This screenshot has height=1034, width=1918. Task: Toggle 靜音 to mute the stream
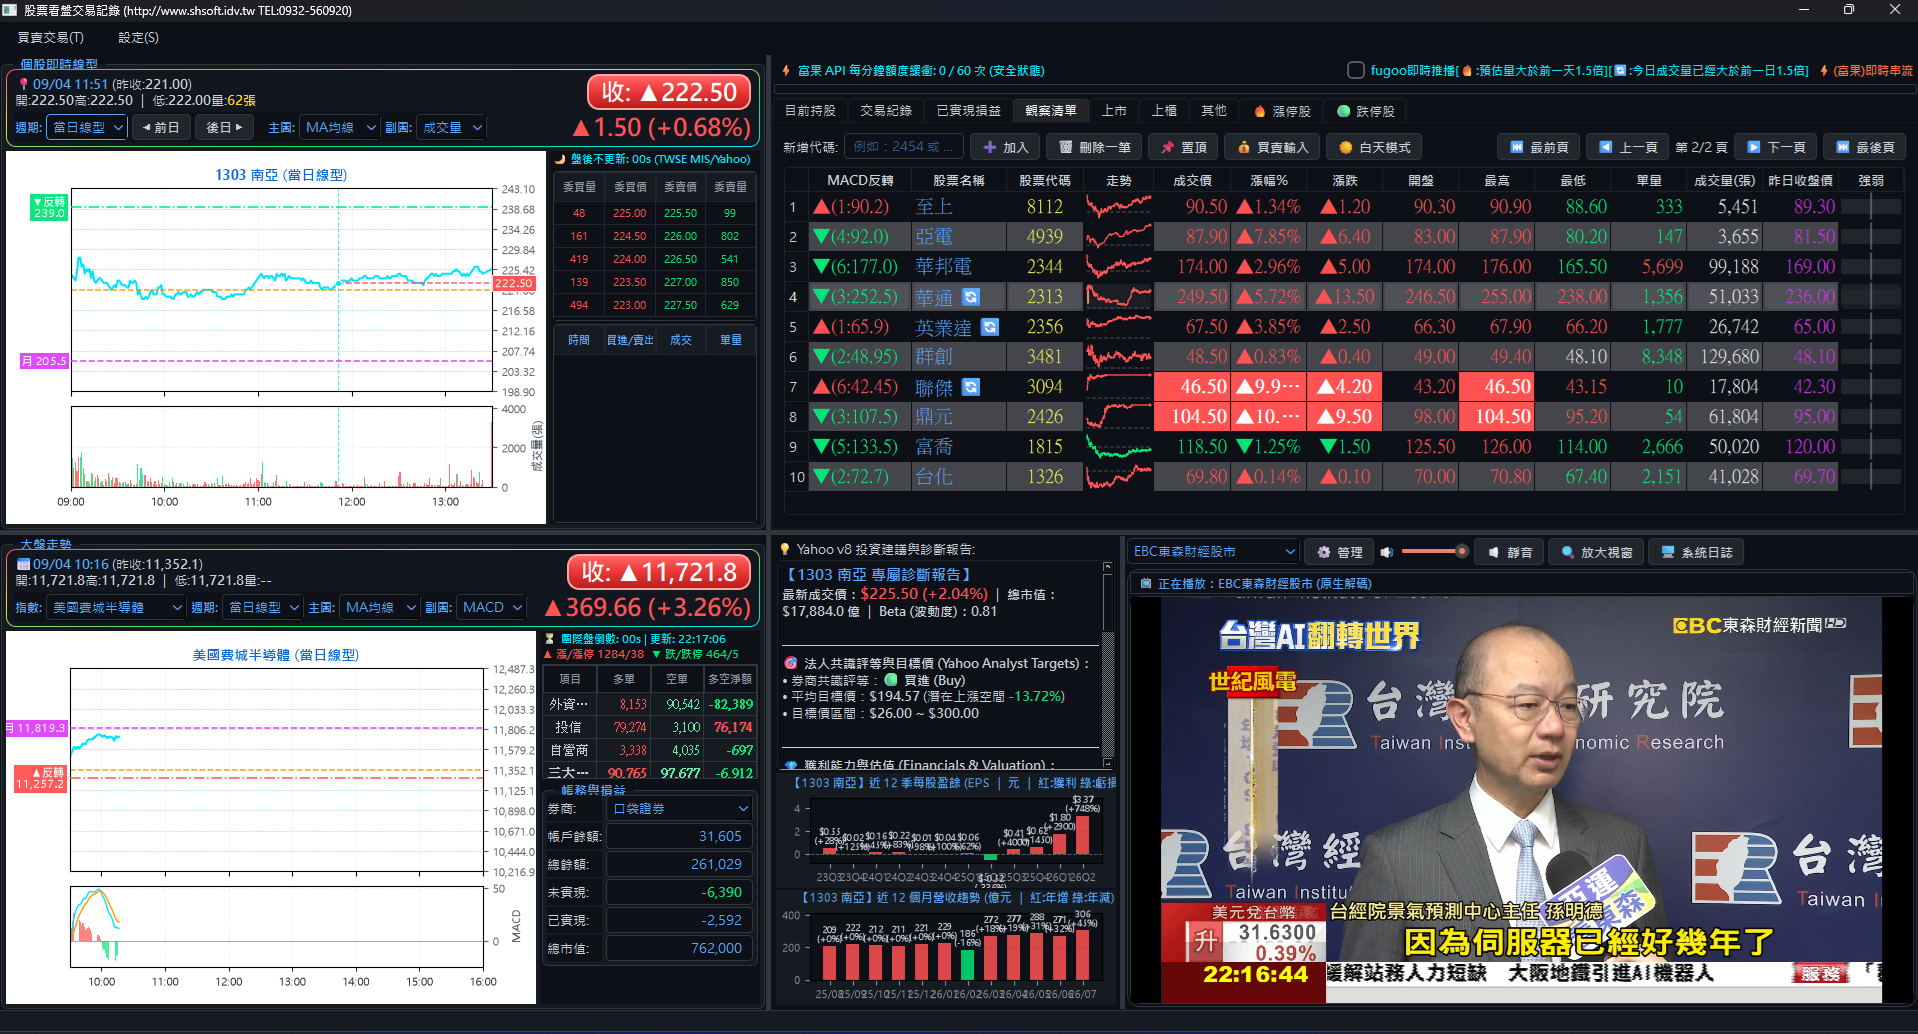(x=1510, y=552)
